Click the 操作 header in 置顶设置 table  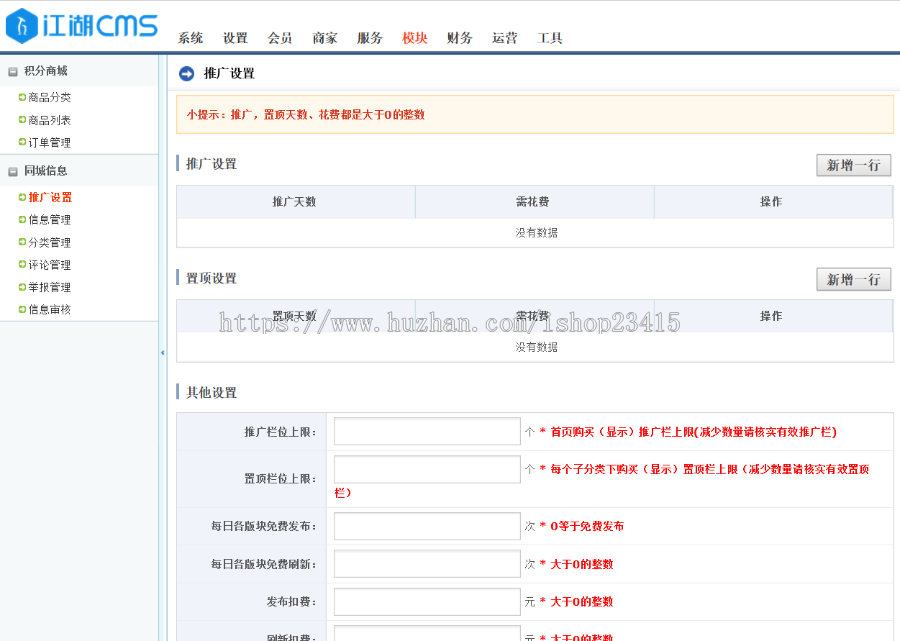tap(773, 316)
